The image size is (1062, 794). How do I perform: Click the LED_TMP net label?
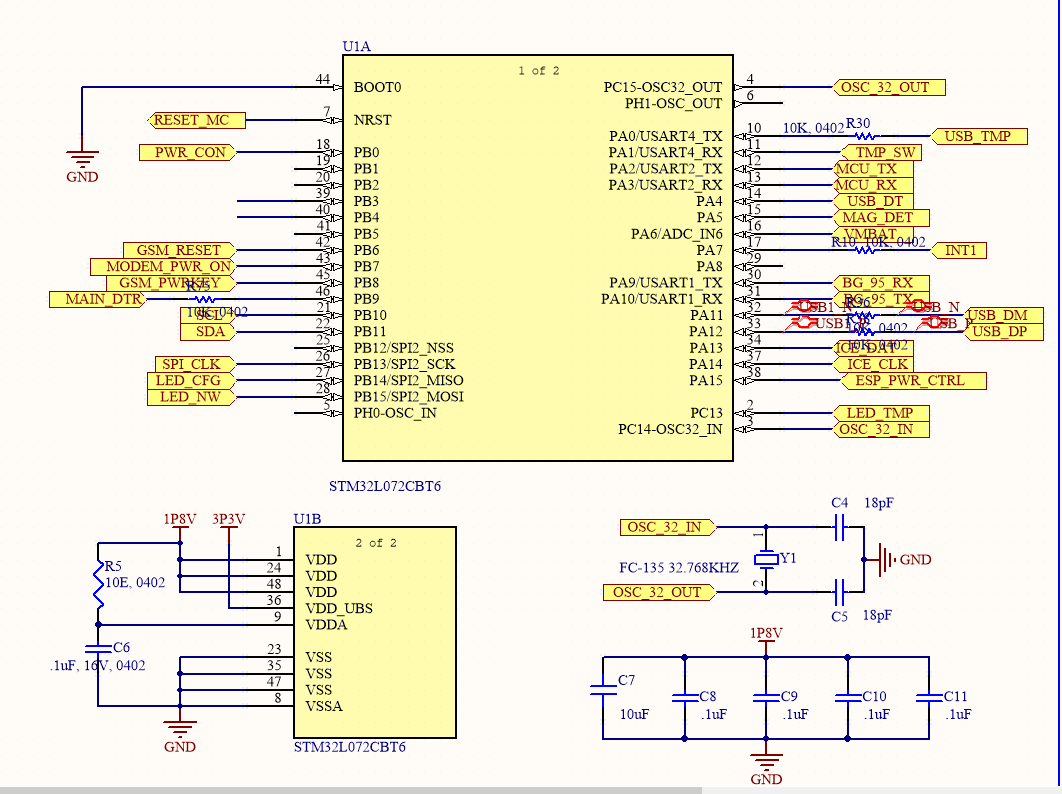point(880,413)
